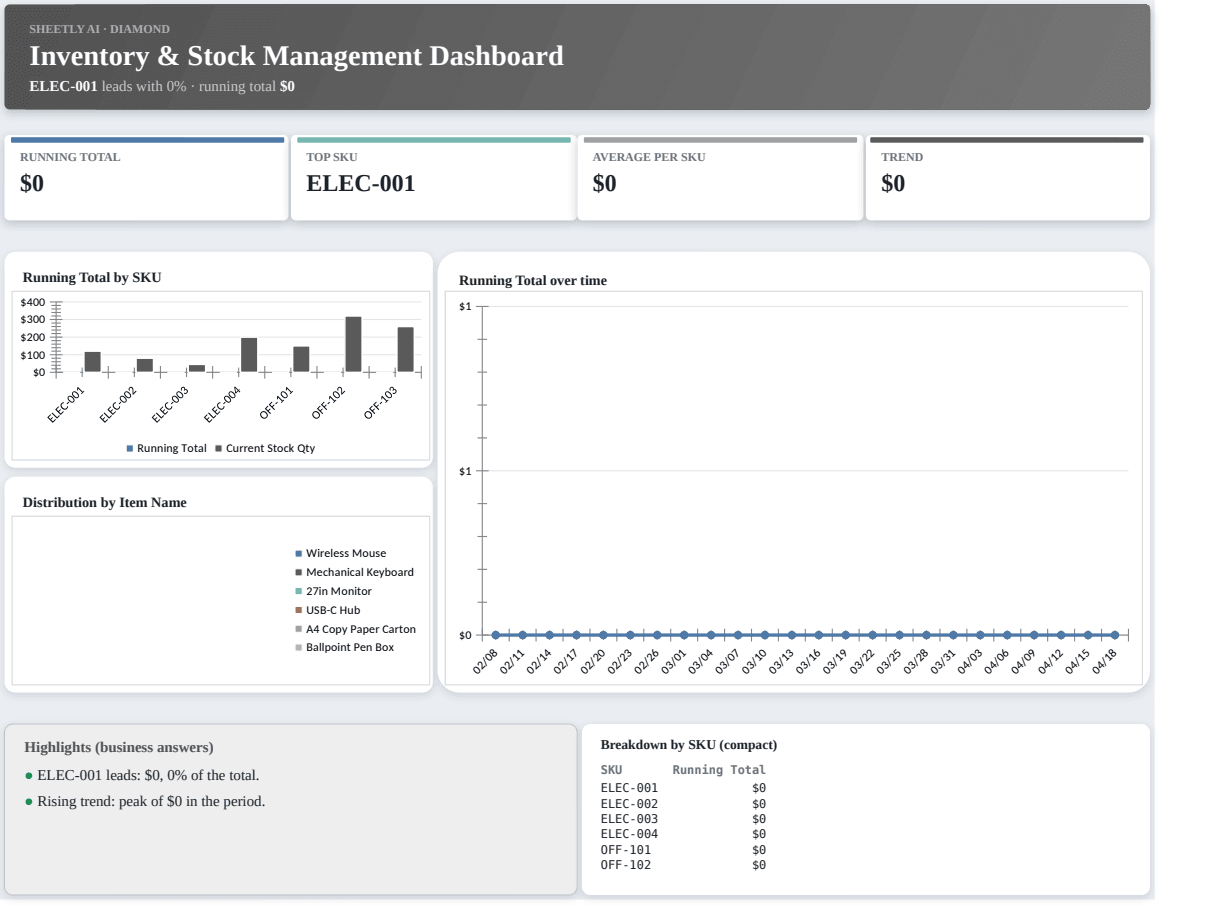The height and width of the screenshot is (922, 1227).
Task: Click the Wireless Mouse legend swatch
Action: click(298, 553)
